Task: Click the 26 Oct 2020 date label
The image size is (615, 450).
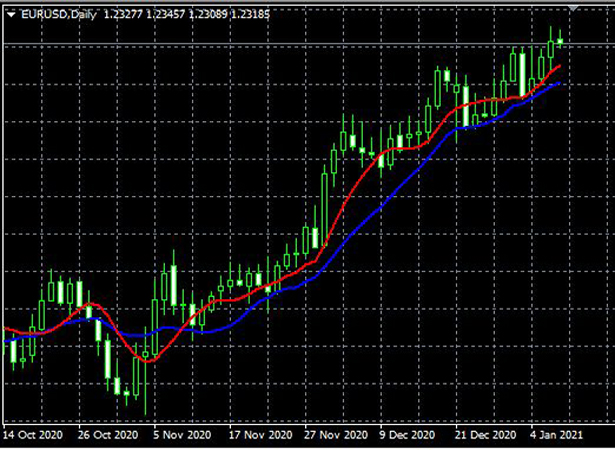Action: point(108,435)
